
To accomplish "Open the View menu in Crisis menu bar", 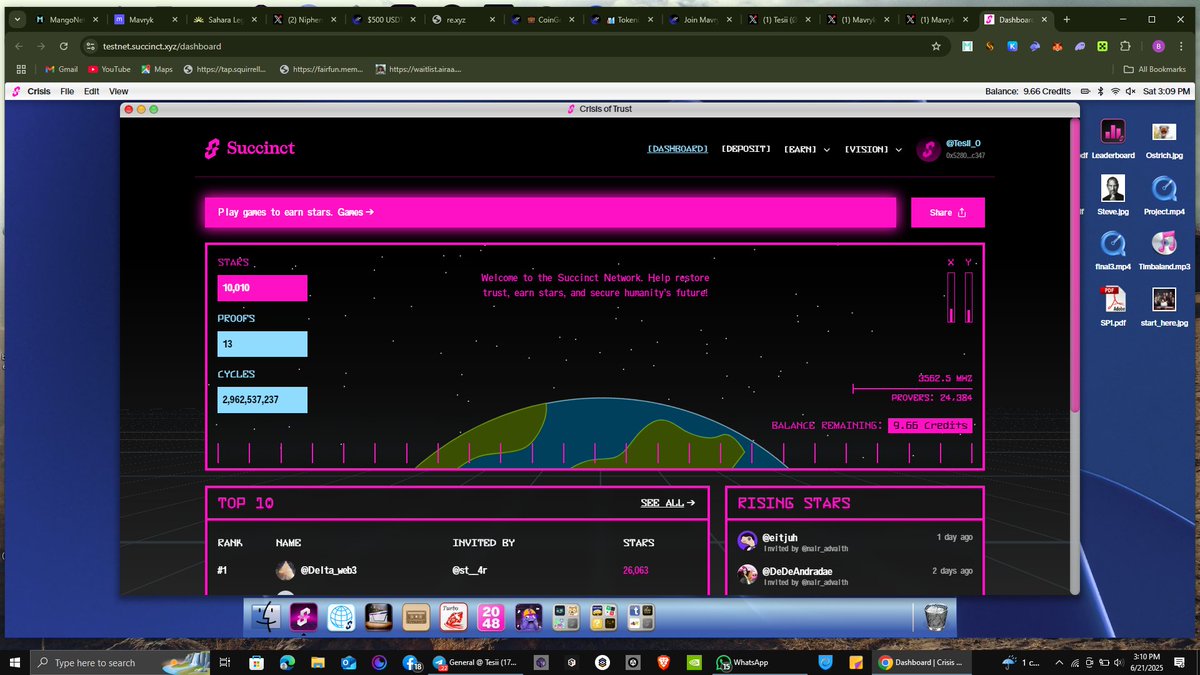I will pos(118,91).
